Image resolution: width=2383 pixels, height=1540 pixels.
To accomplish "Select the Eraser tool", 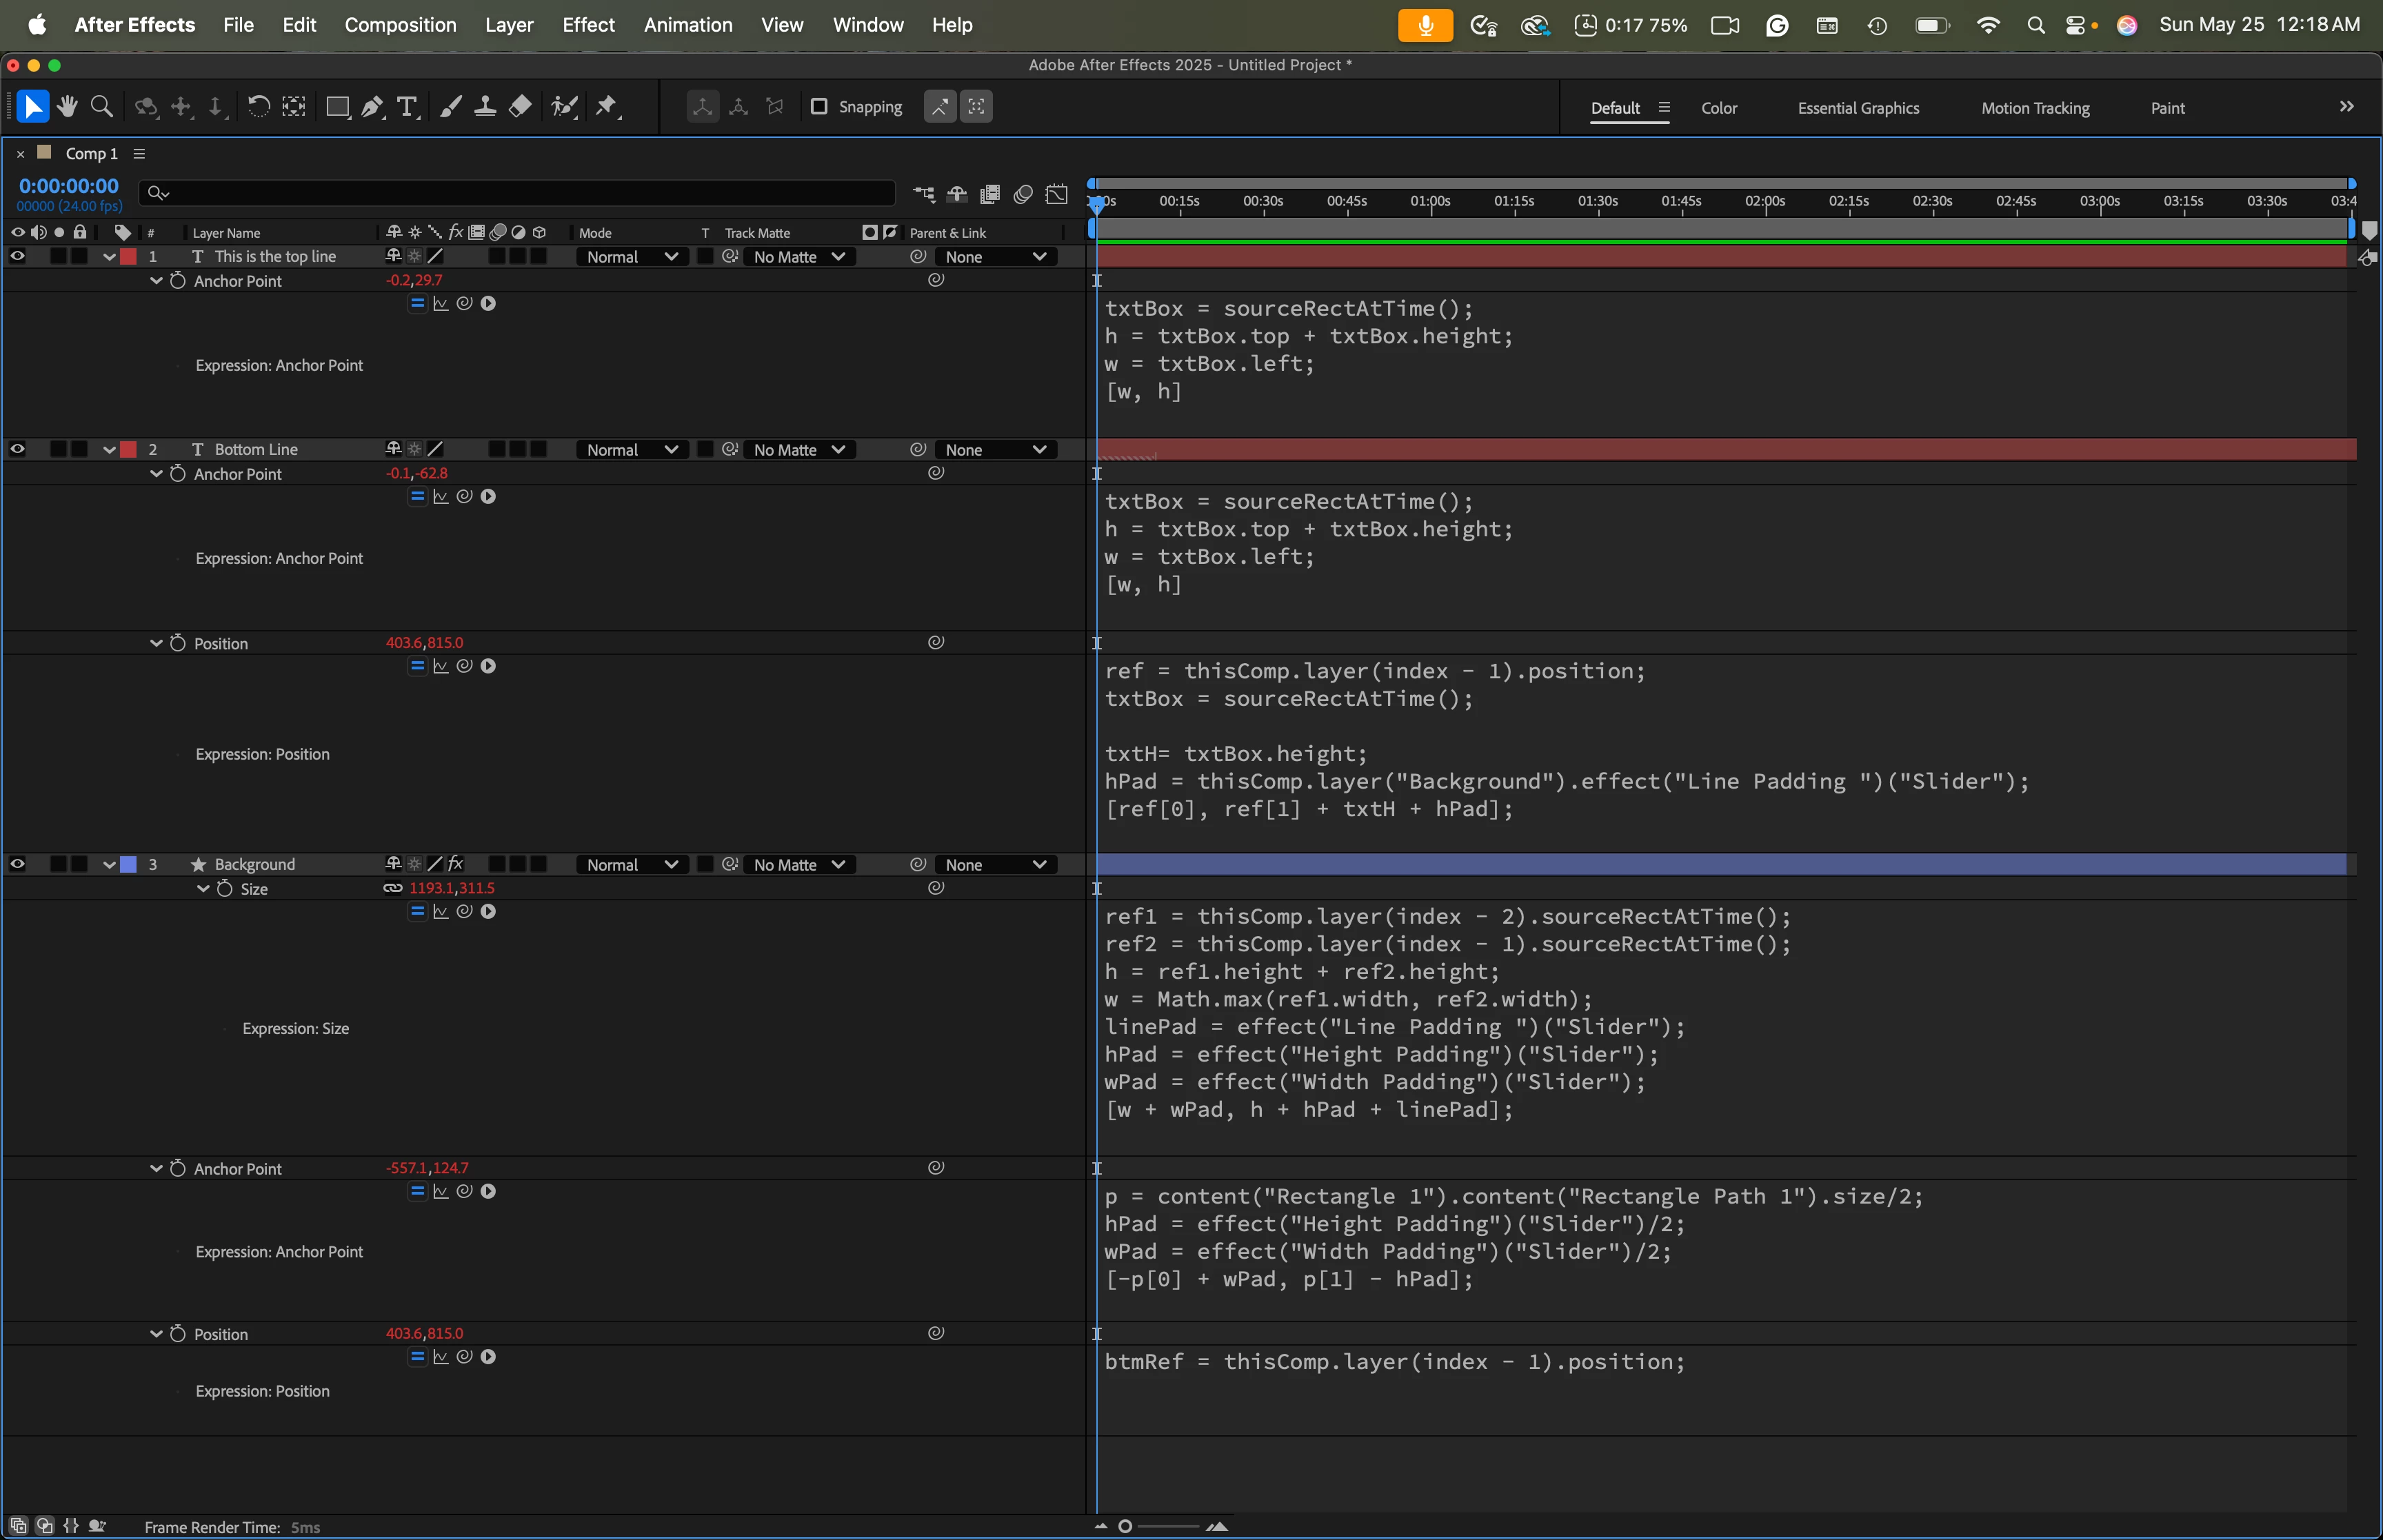I will [x=520, y=107].
